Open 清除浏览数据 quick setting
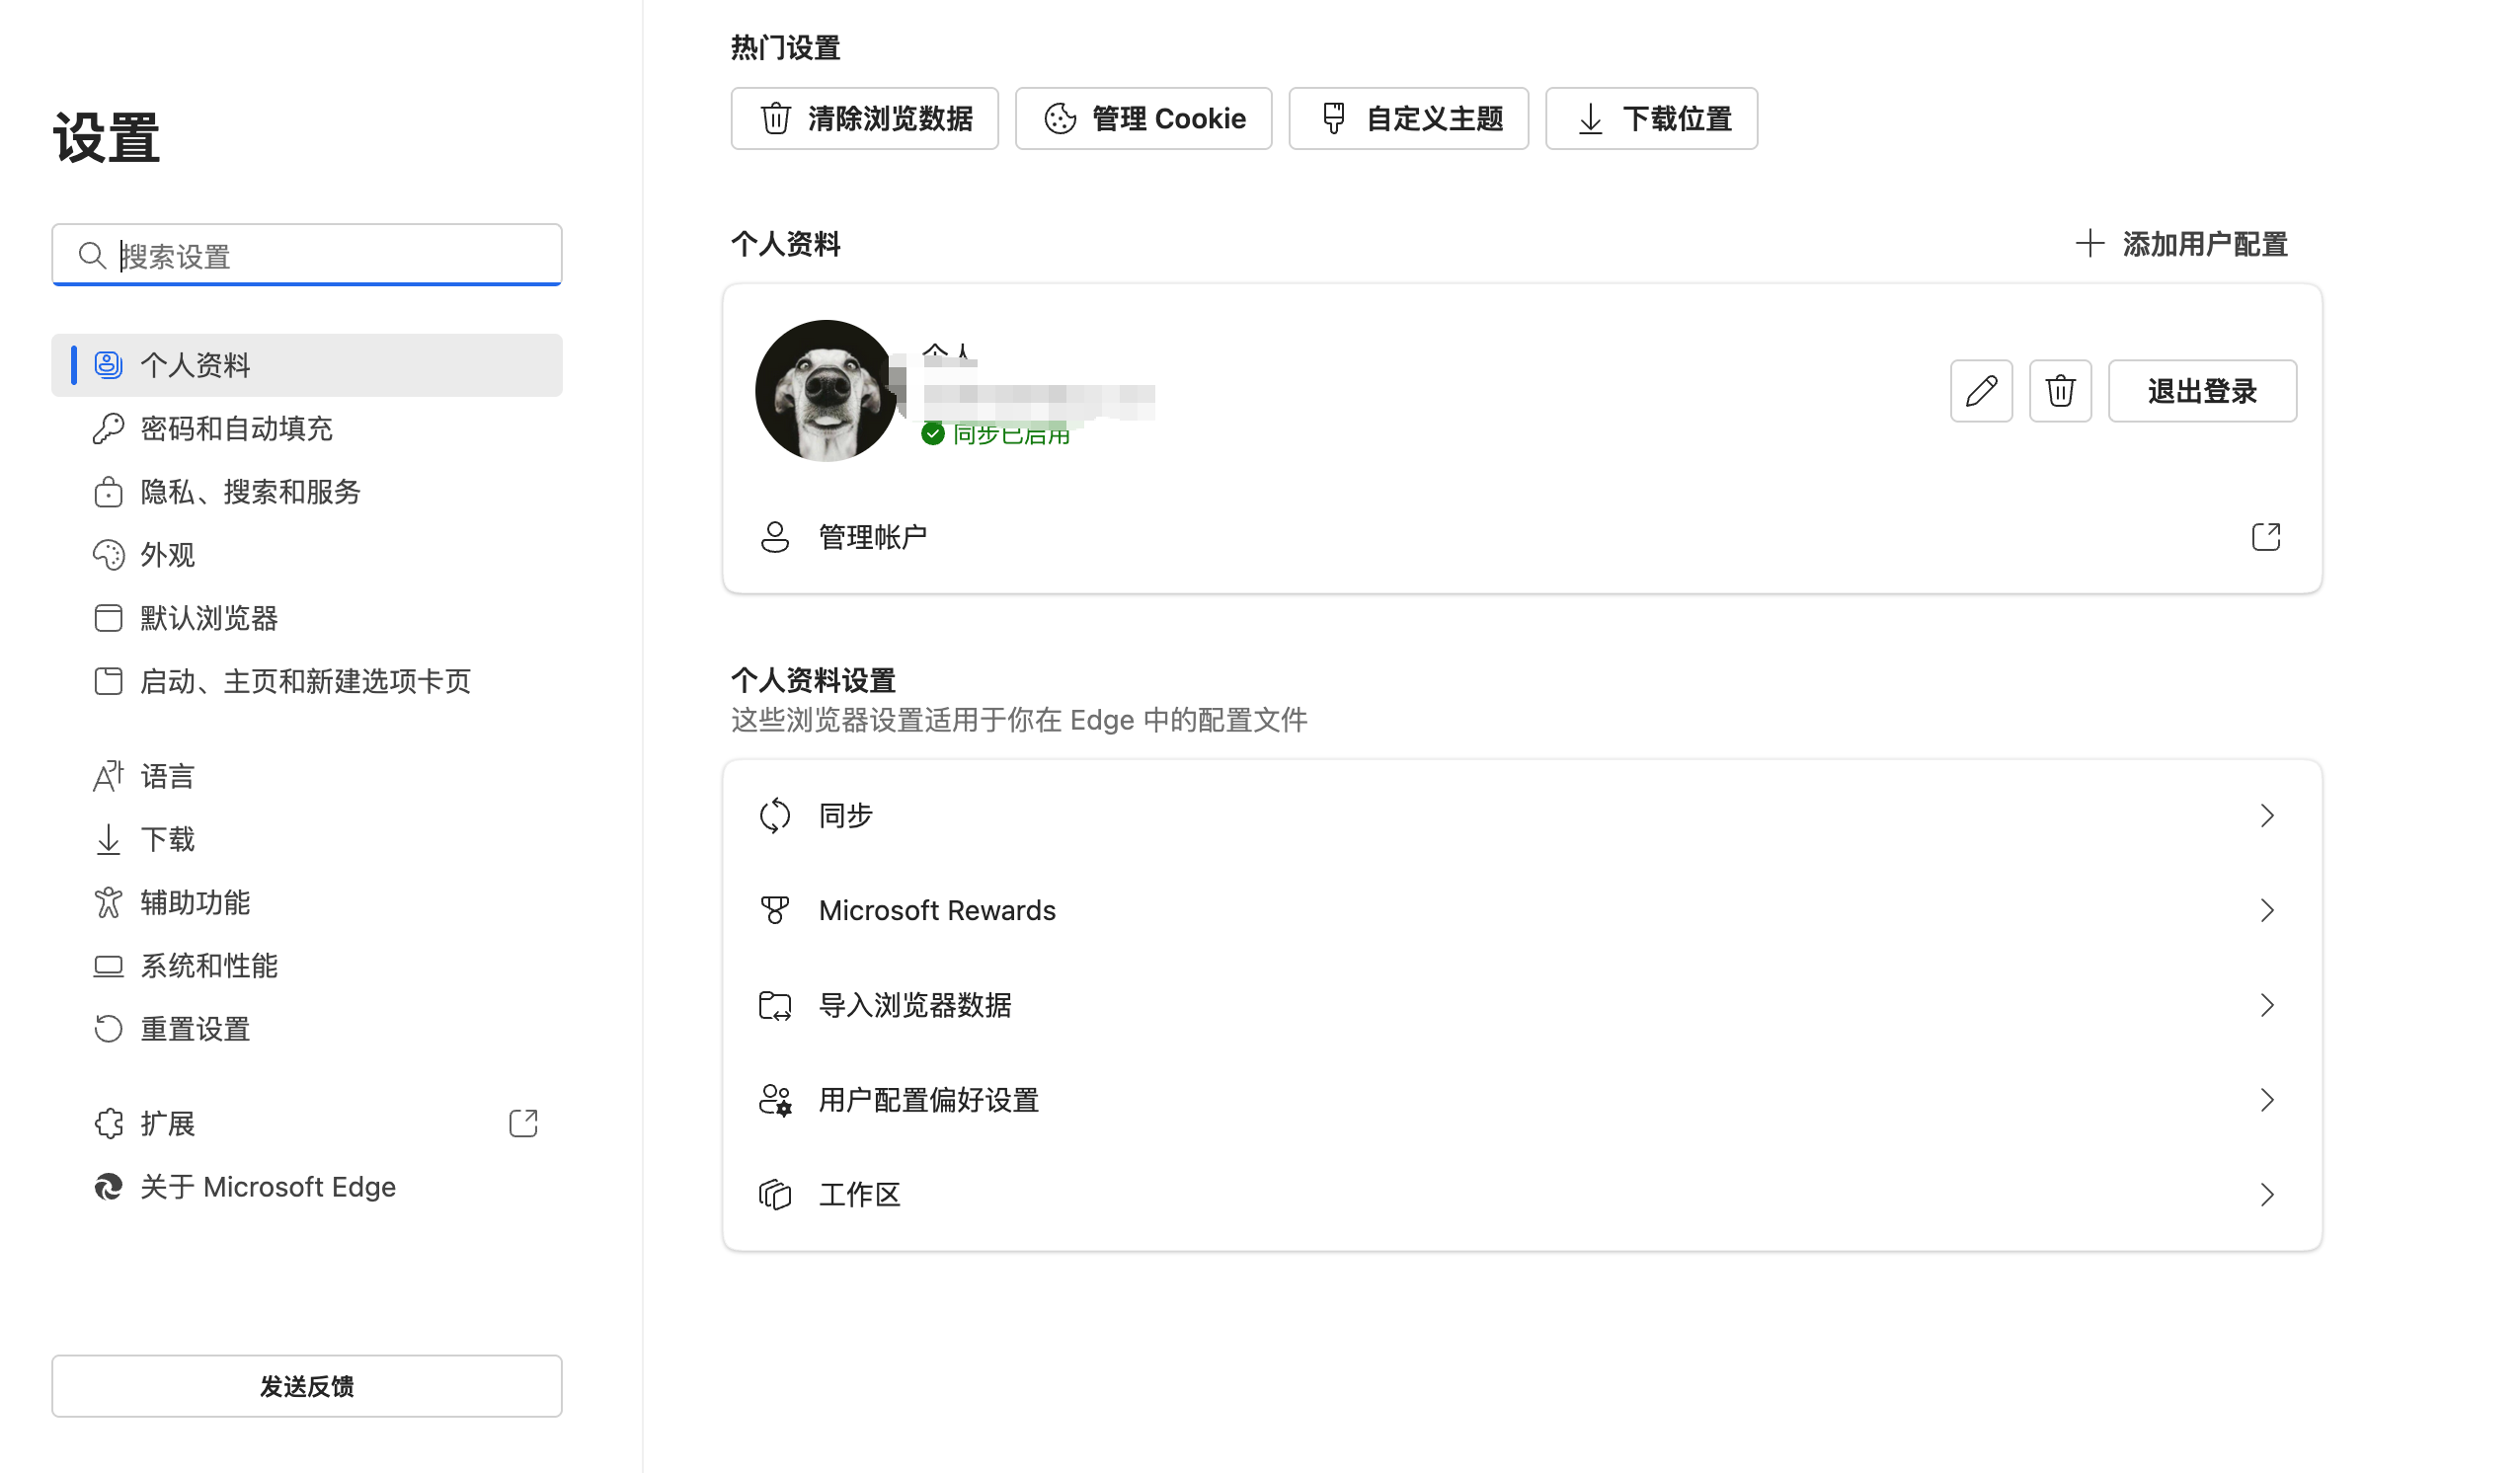This screenshot has height=1473, width=2520. (864, 119)
